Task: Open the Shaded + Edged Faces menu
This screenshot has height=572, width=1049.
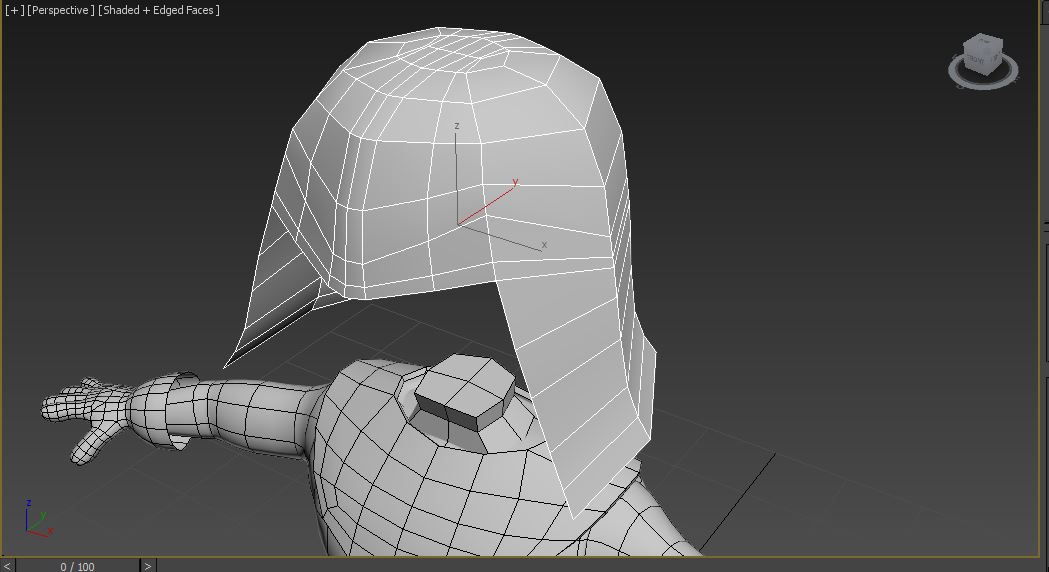Action: [159, 10]
